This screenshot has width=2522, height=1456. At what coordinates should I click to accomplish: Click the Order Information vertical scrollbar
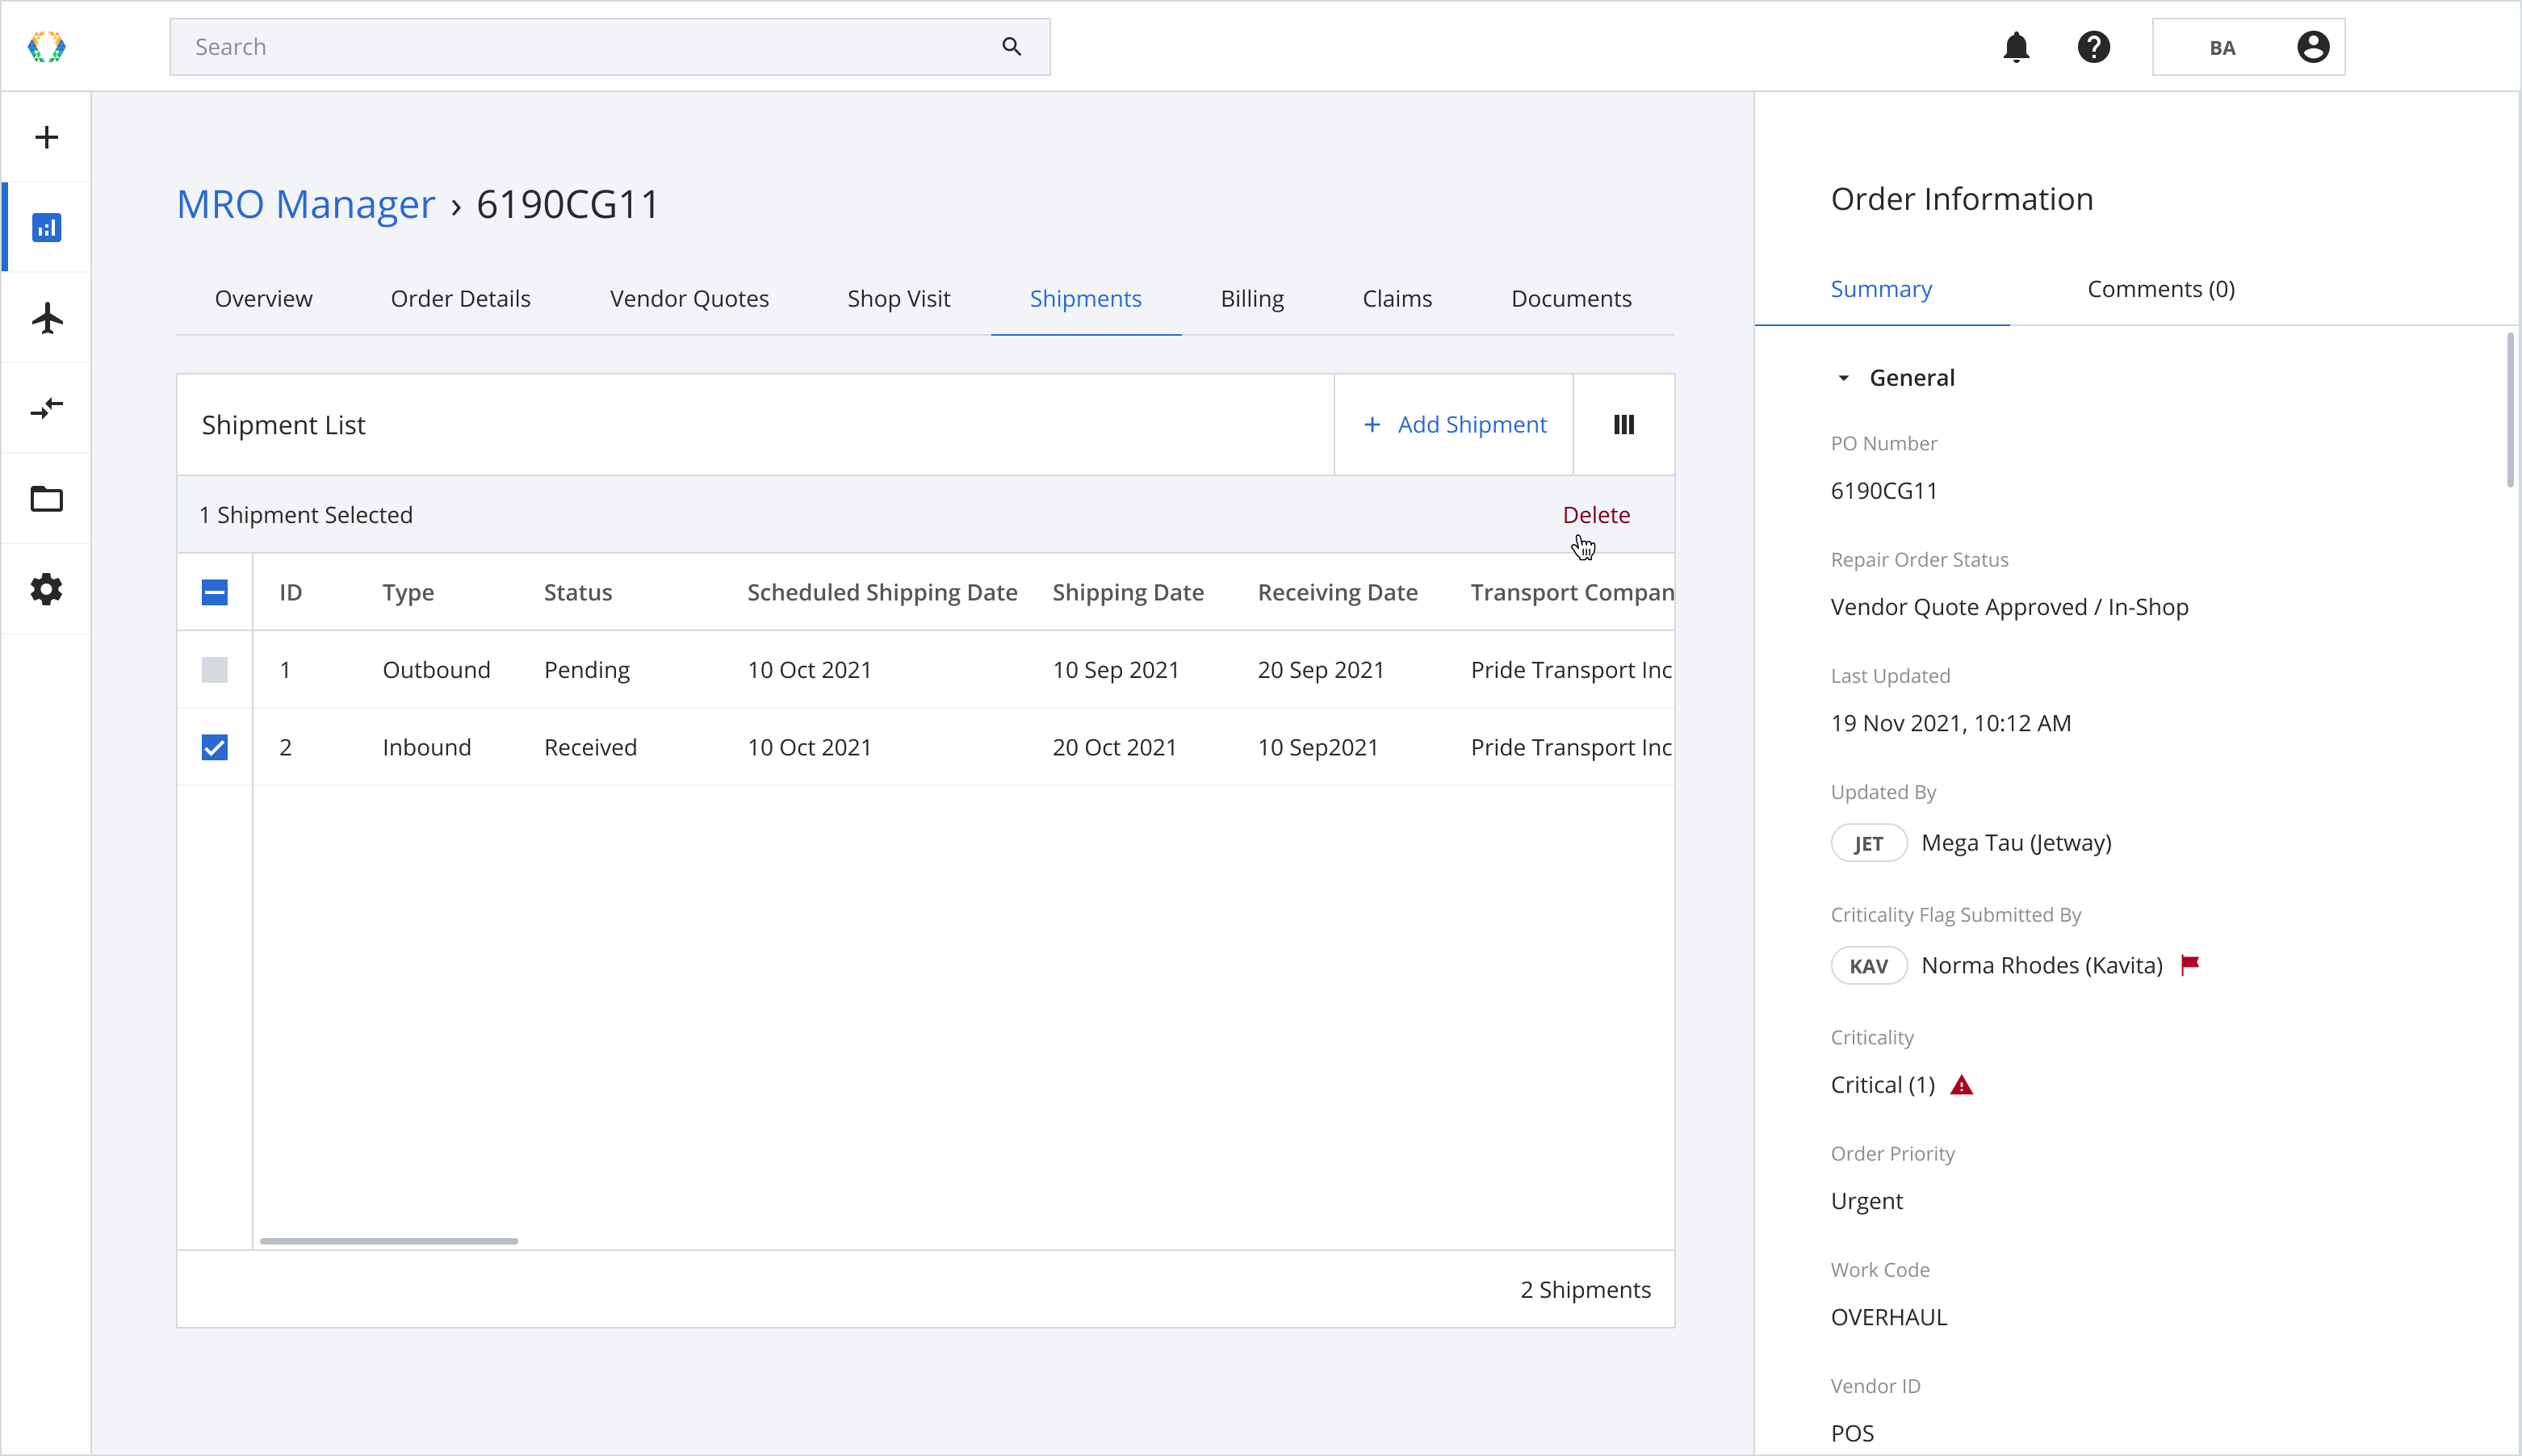(2510, 411)
